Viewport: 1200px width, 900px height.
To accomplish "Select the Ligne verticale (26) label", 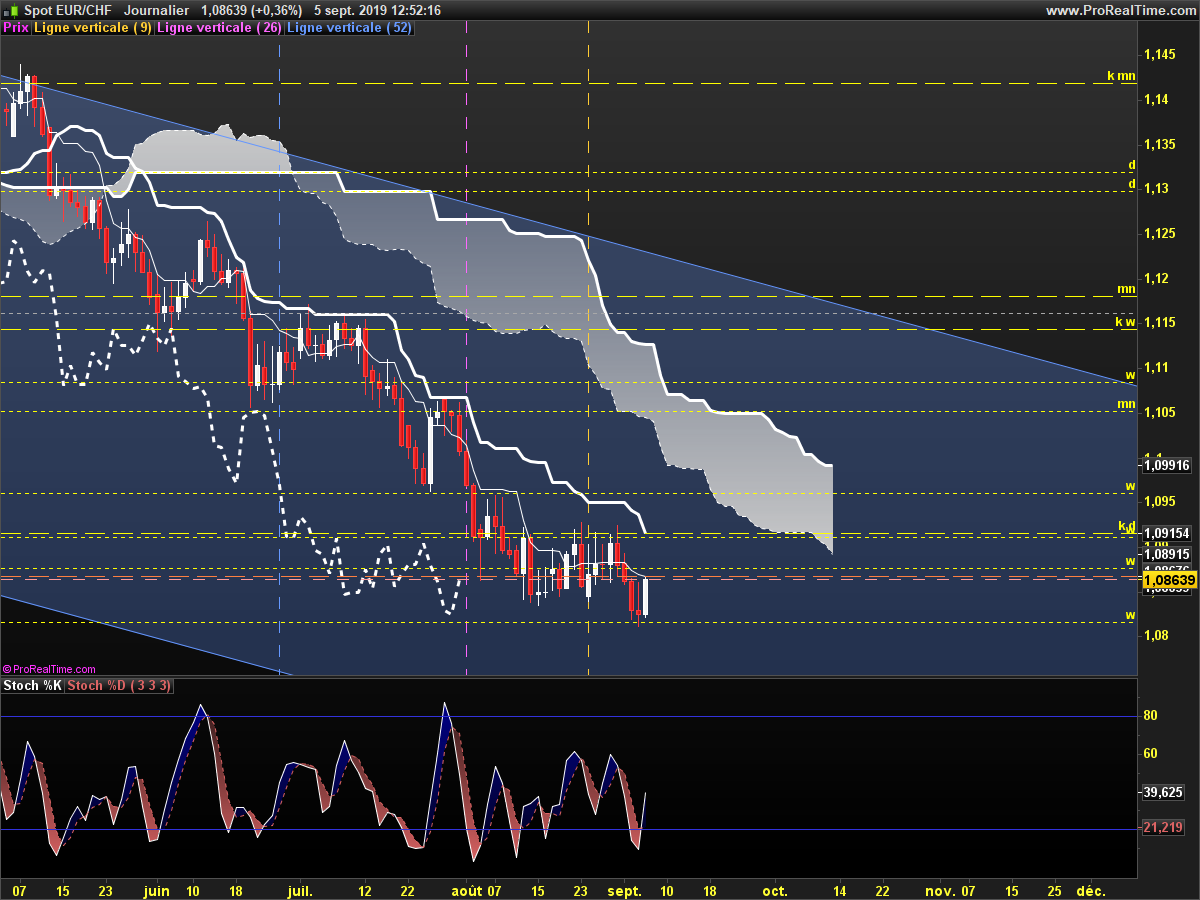I will coord(220,28).
